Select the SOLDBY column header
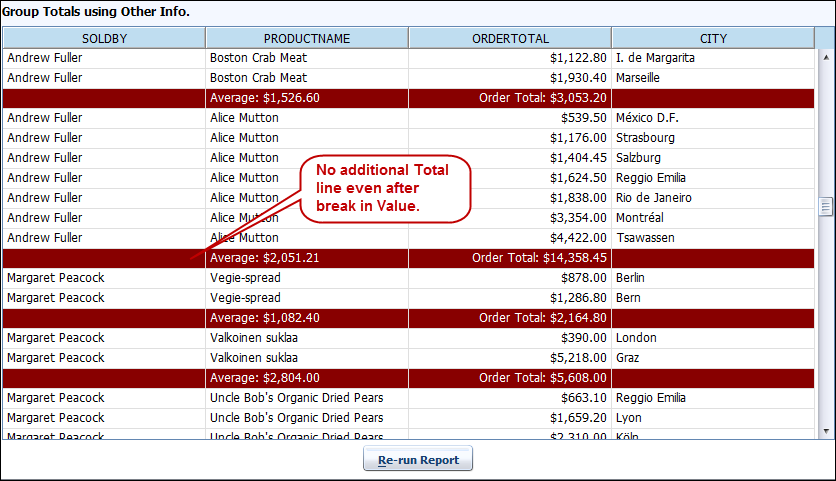This screenshot has width=836, height=481. click(104, 38)
